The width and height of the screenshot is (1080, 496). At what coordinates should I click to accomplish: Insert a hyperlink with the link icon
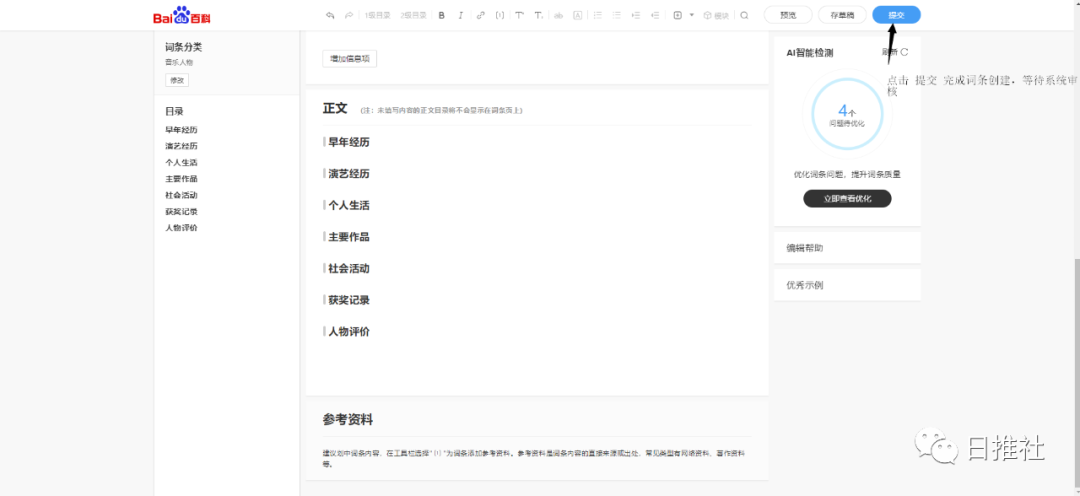coord(481,15)
